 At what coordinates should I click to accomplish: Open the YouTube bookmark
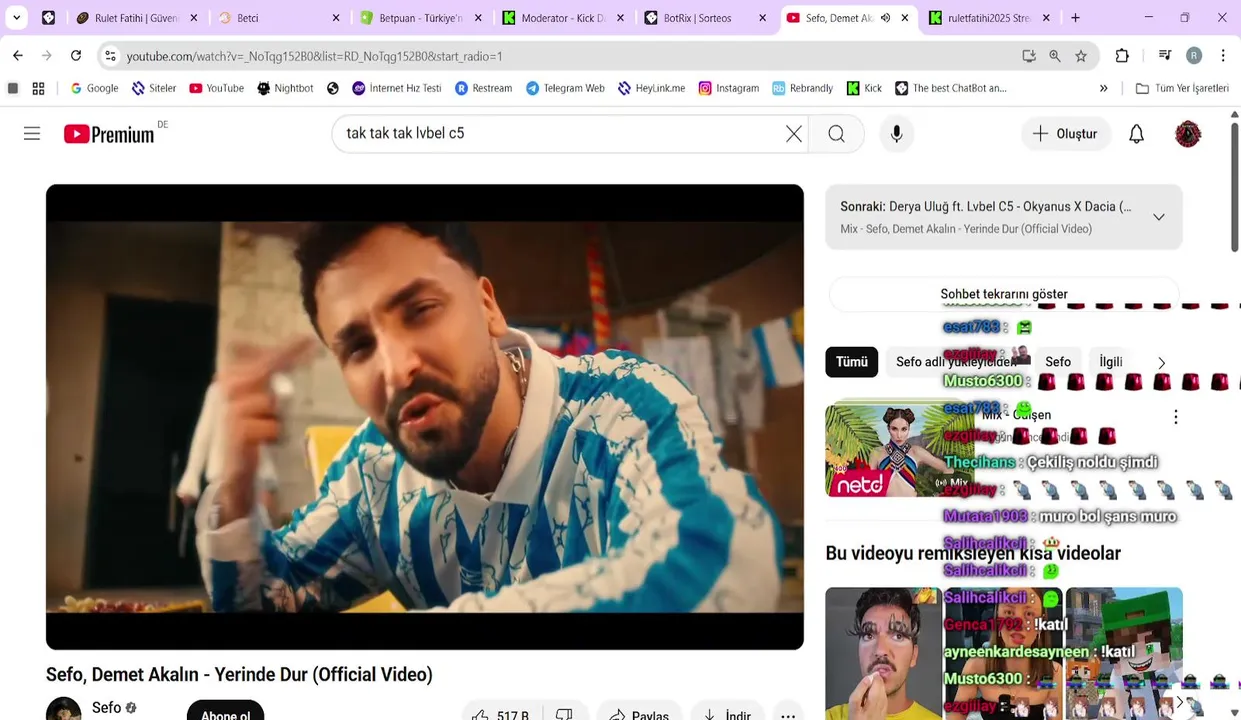pyautogui.click(x=216, y=88)
